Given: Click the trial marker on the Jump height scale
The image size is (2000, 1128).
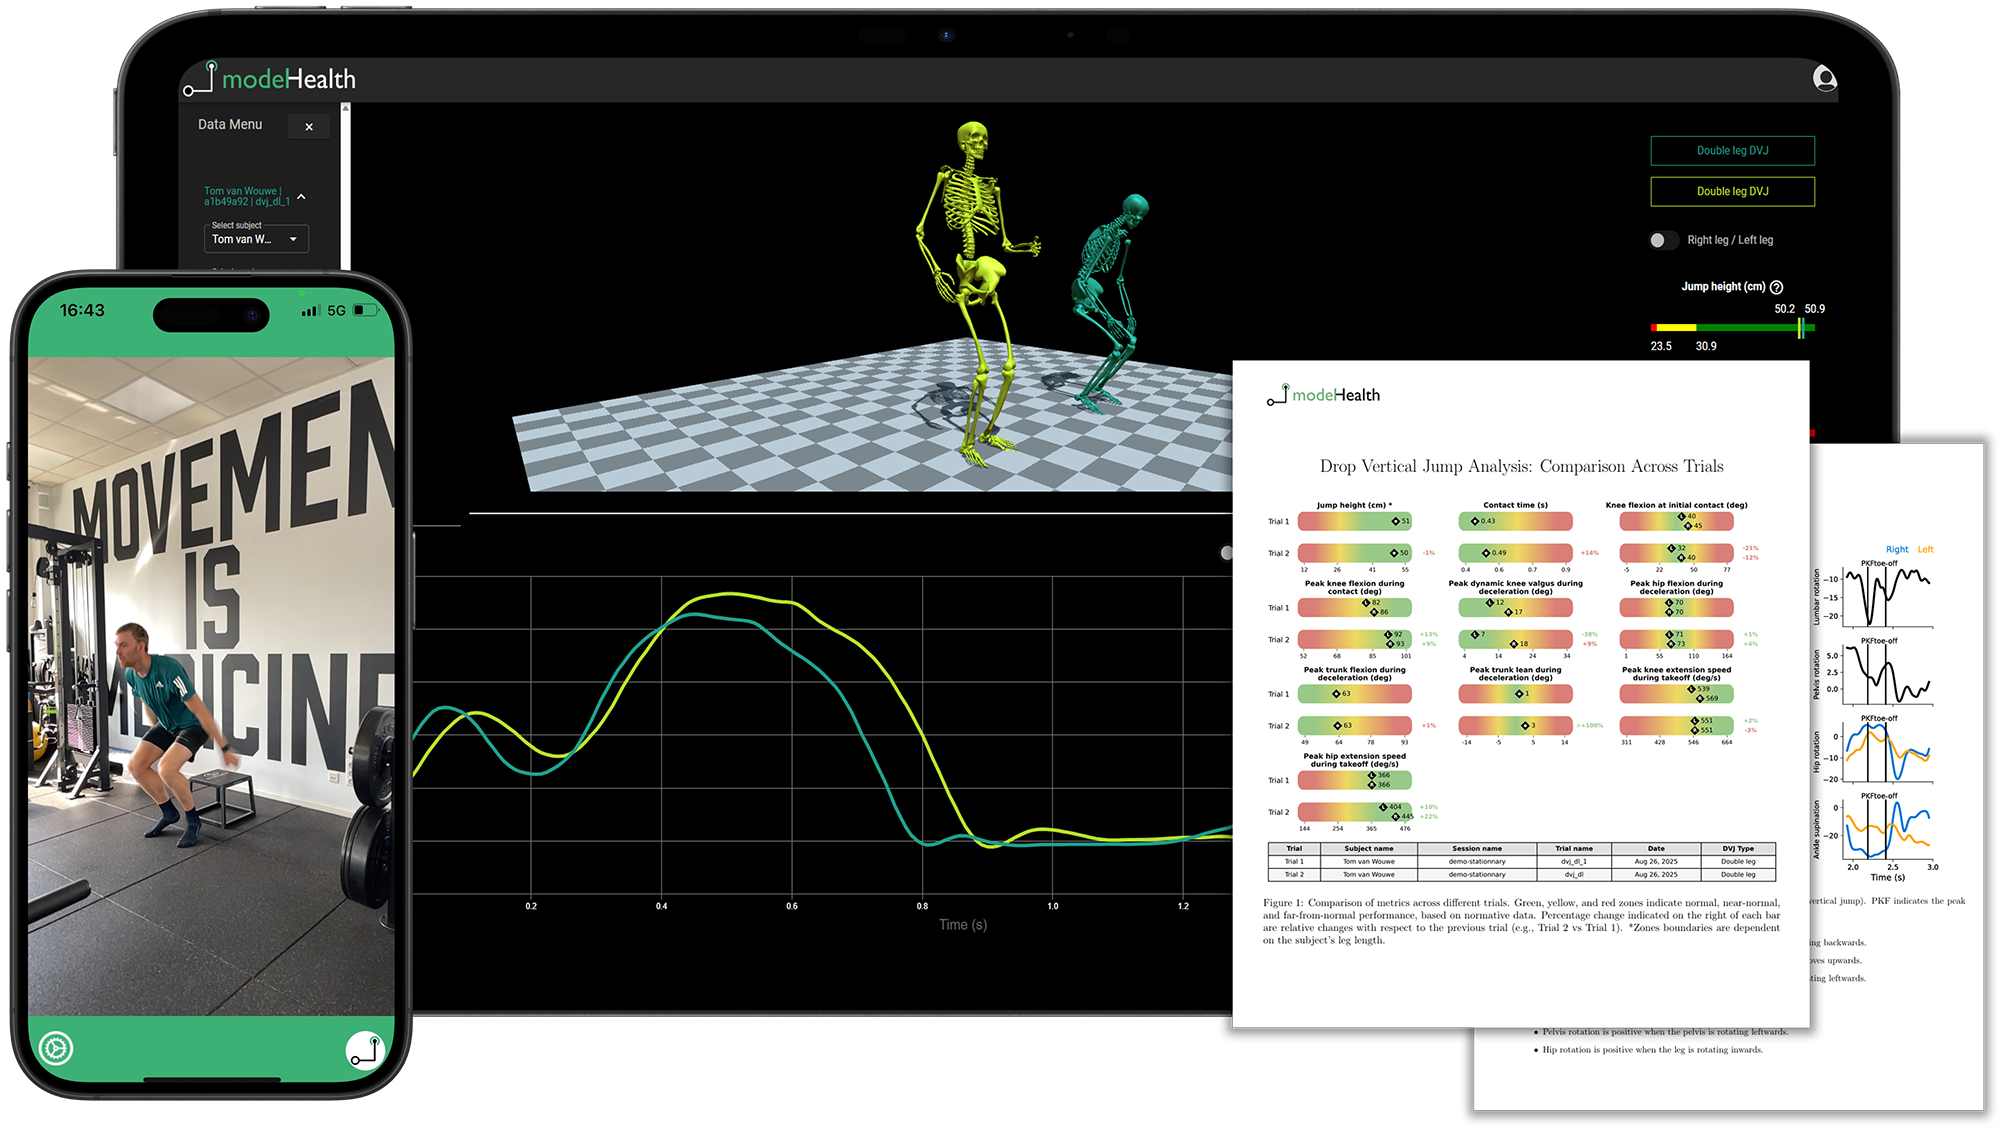Looking at the screenshot, I should point(1800,328).
